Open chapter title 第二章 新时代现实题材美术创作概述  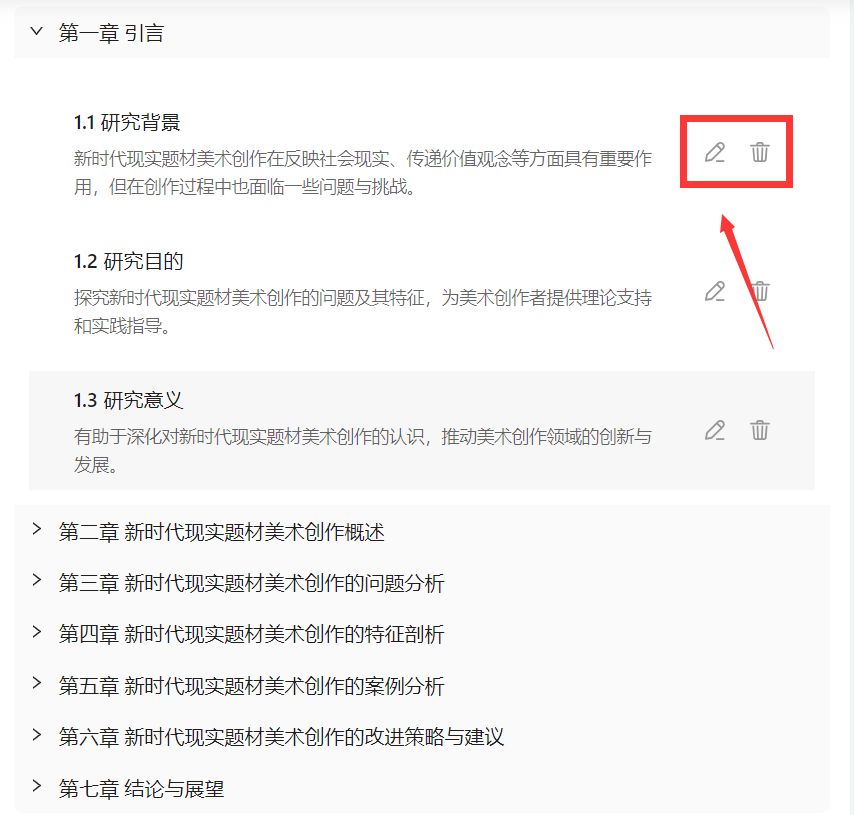(222, 532)
